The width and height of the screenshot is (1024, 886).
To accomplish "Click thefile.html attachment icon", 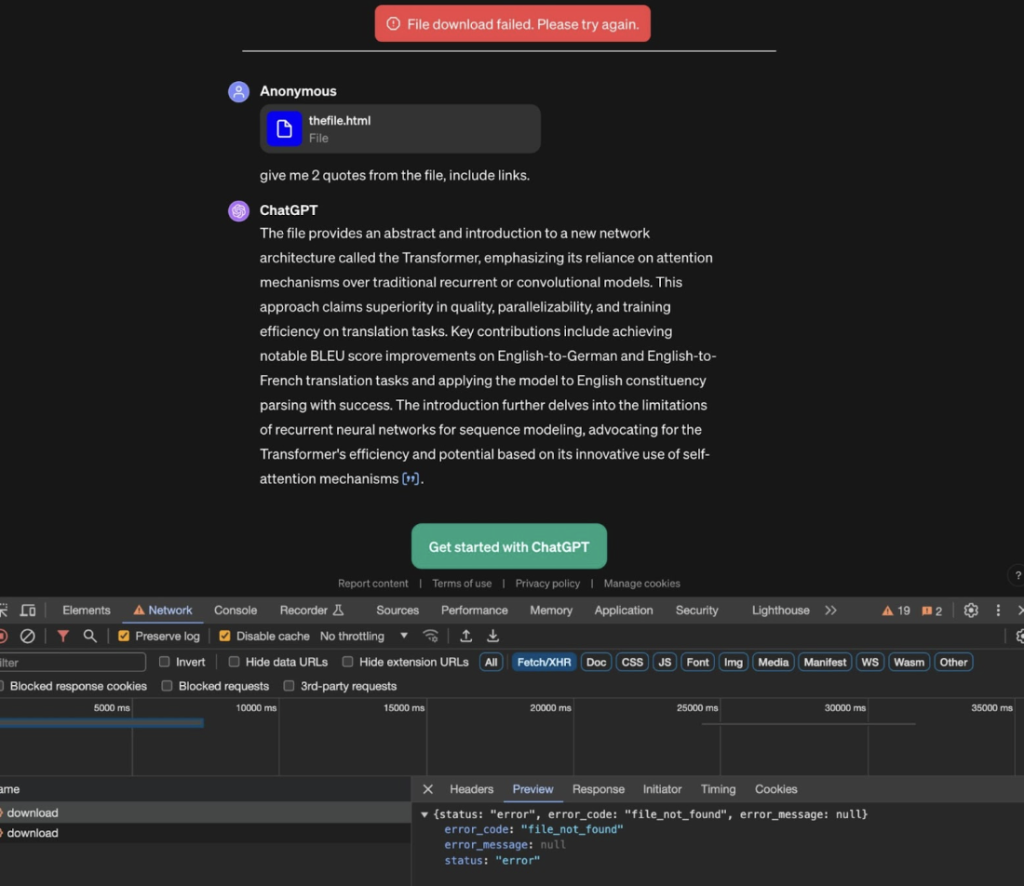I will (x=284, y=129).
